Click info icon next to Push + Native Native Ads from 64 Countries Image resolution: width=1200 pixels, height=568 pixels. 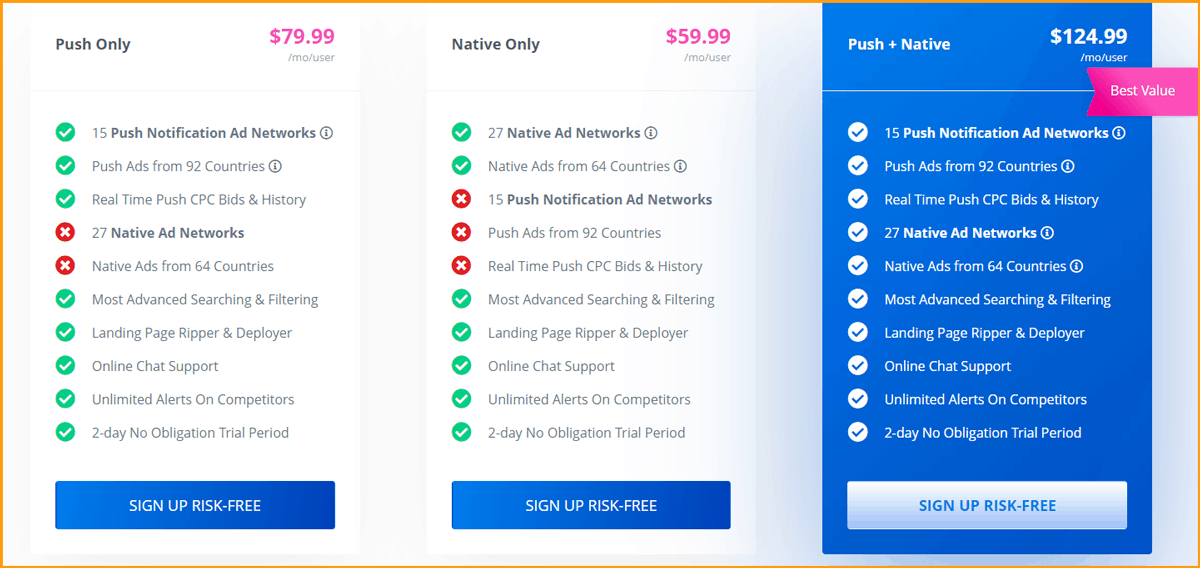pos(1077,266)
